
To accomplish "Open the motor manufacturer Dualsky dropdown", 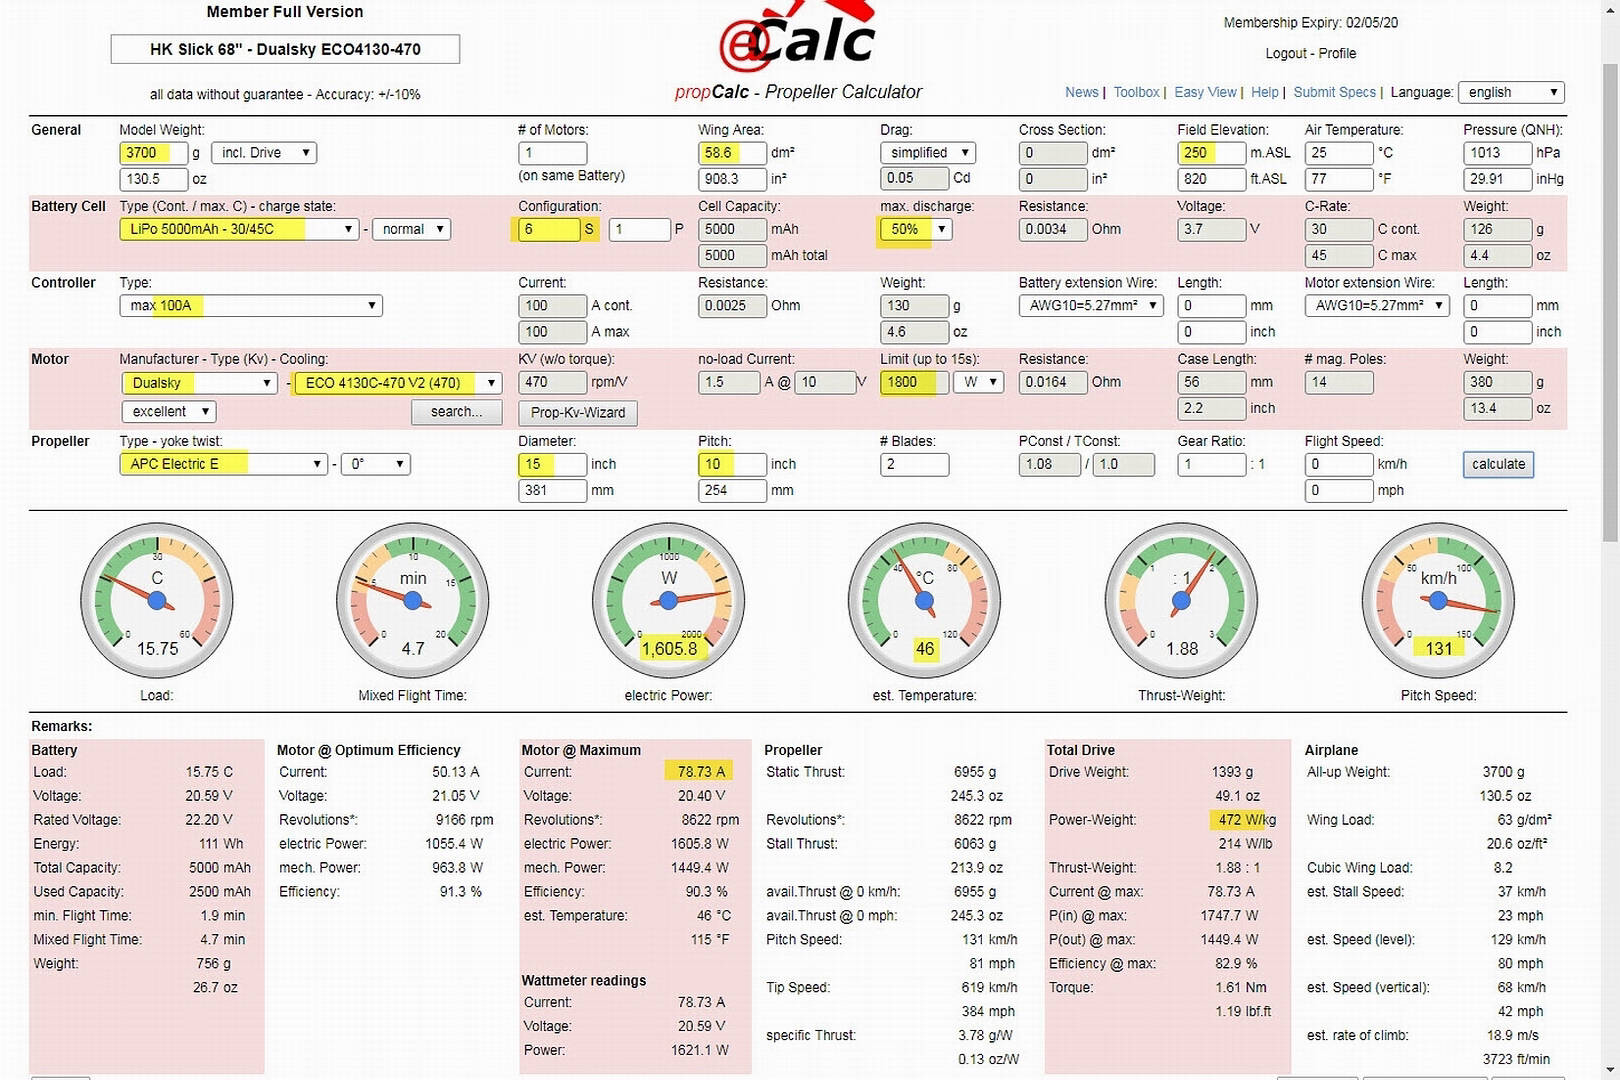I will click(199, 382).
